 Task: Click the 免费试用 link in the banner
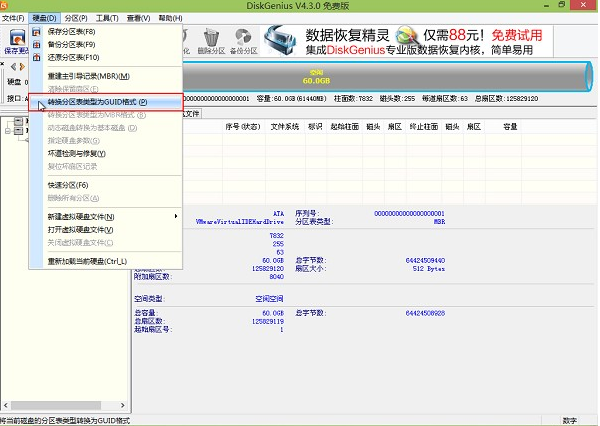(x=517, y=36)
